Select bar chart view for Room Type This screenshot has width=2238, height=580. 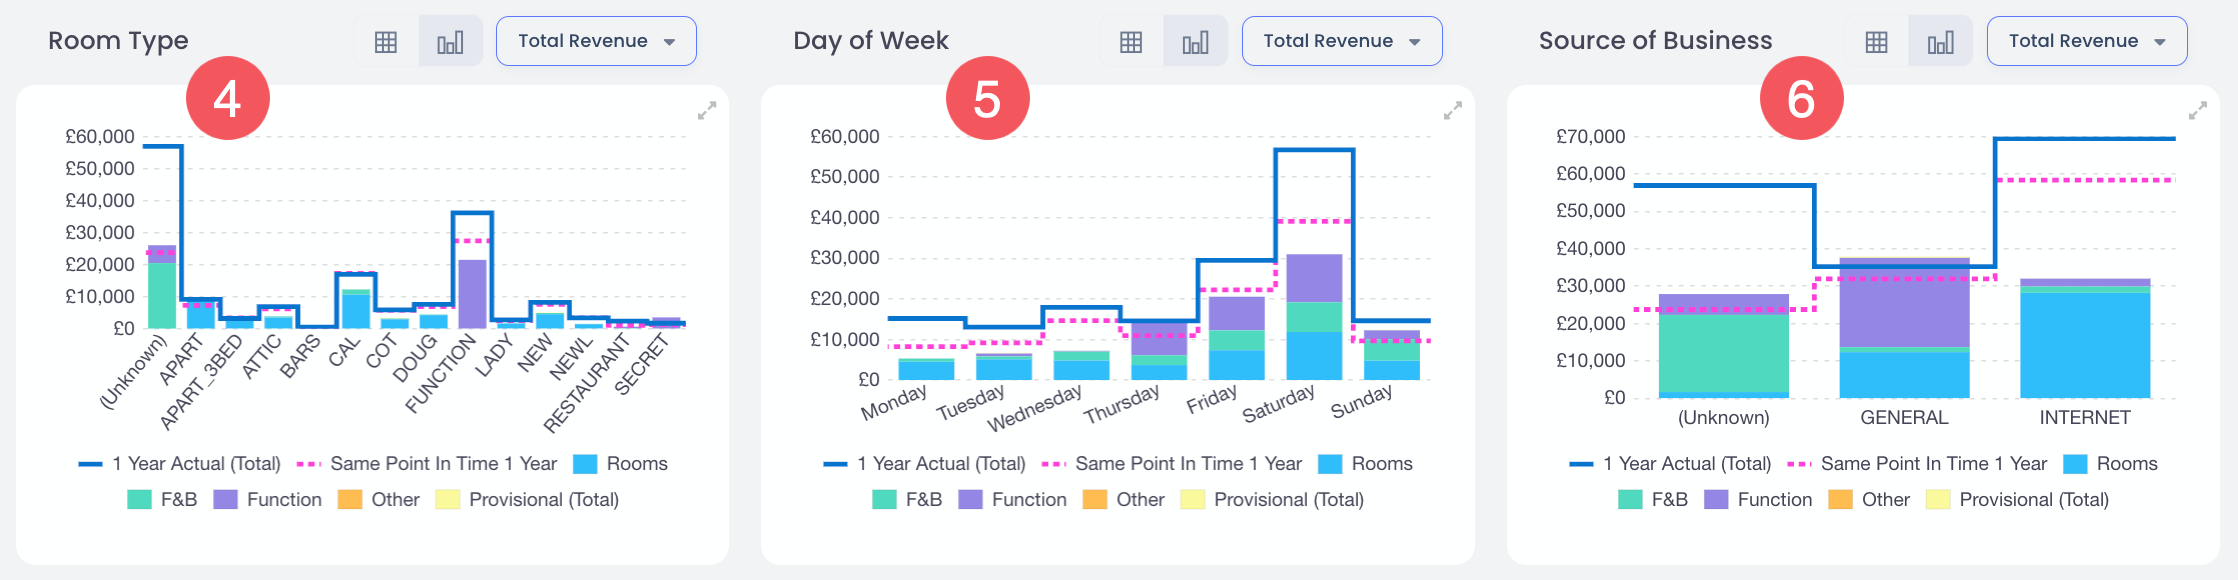click(x=450, y=42)
